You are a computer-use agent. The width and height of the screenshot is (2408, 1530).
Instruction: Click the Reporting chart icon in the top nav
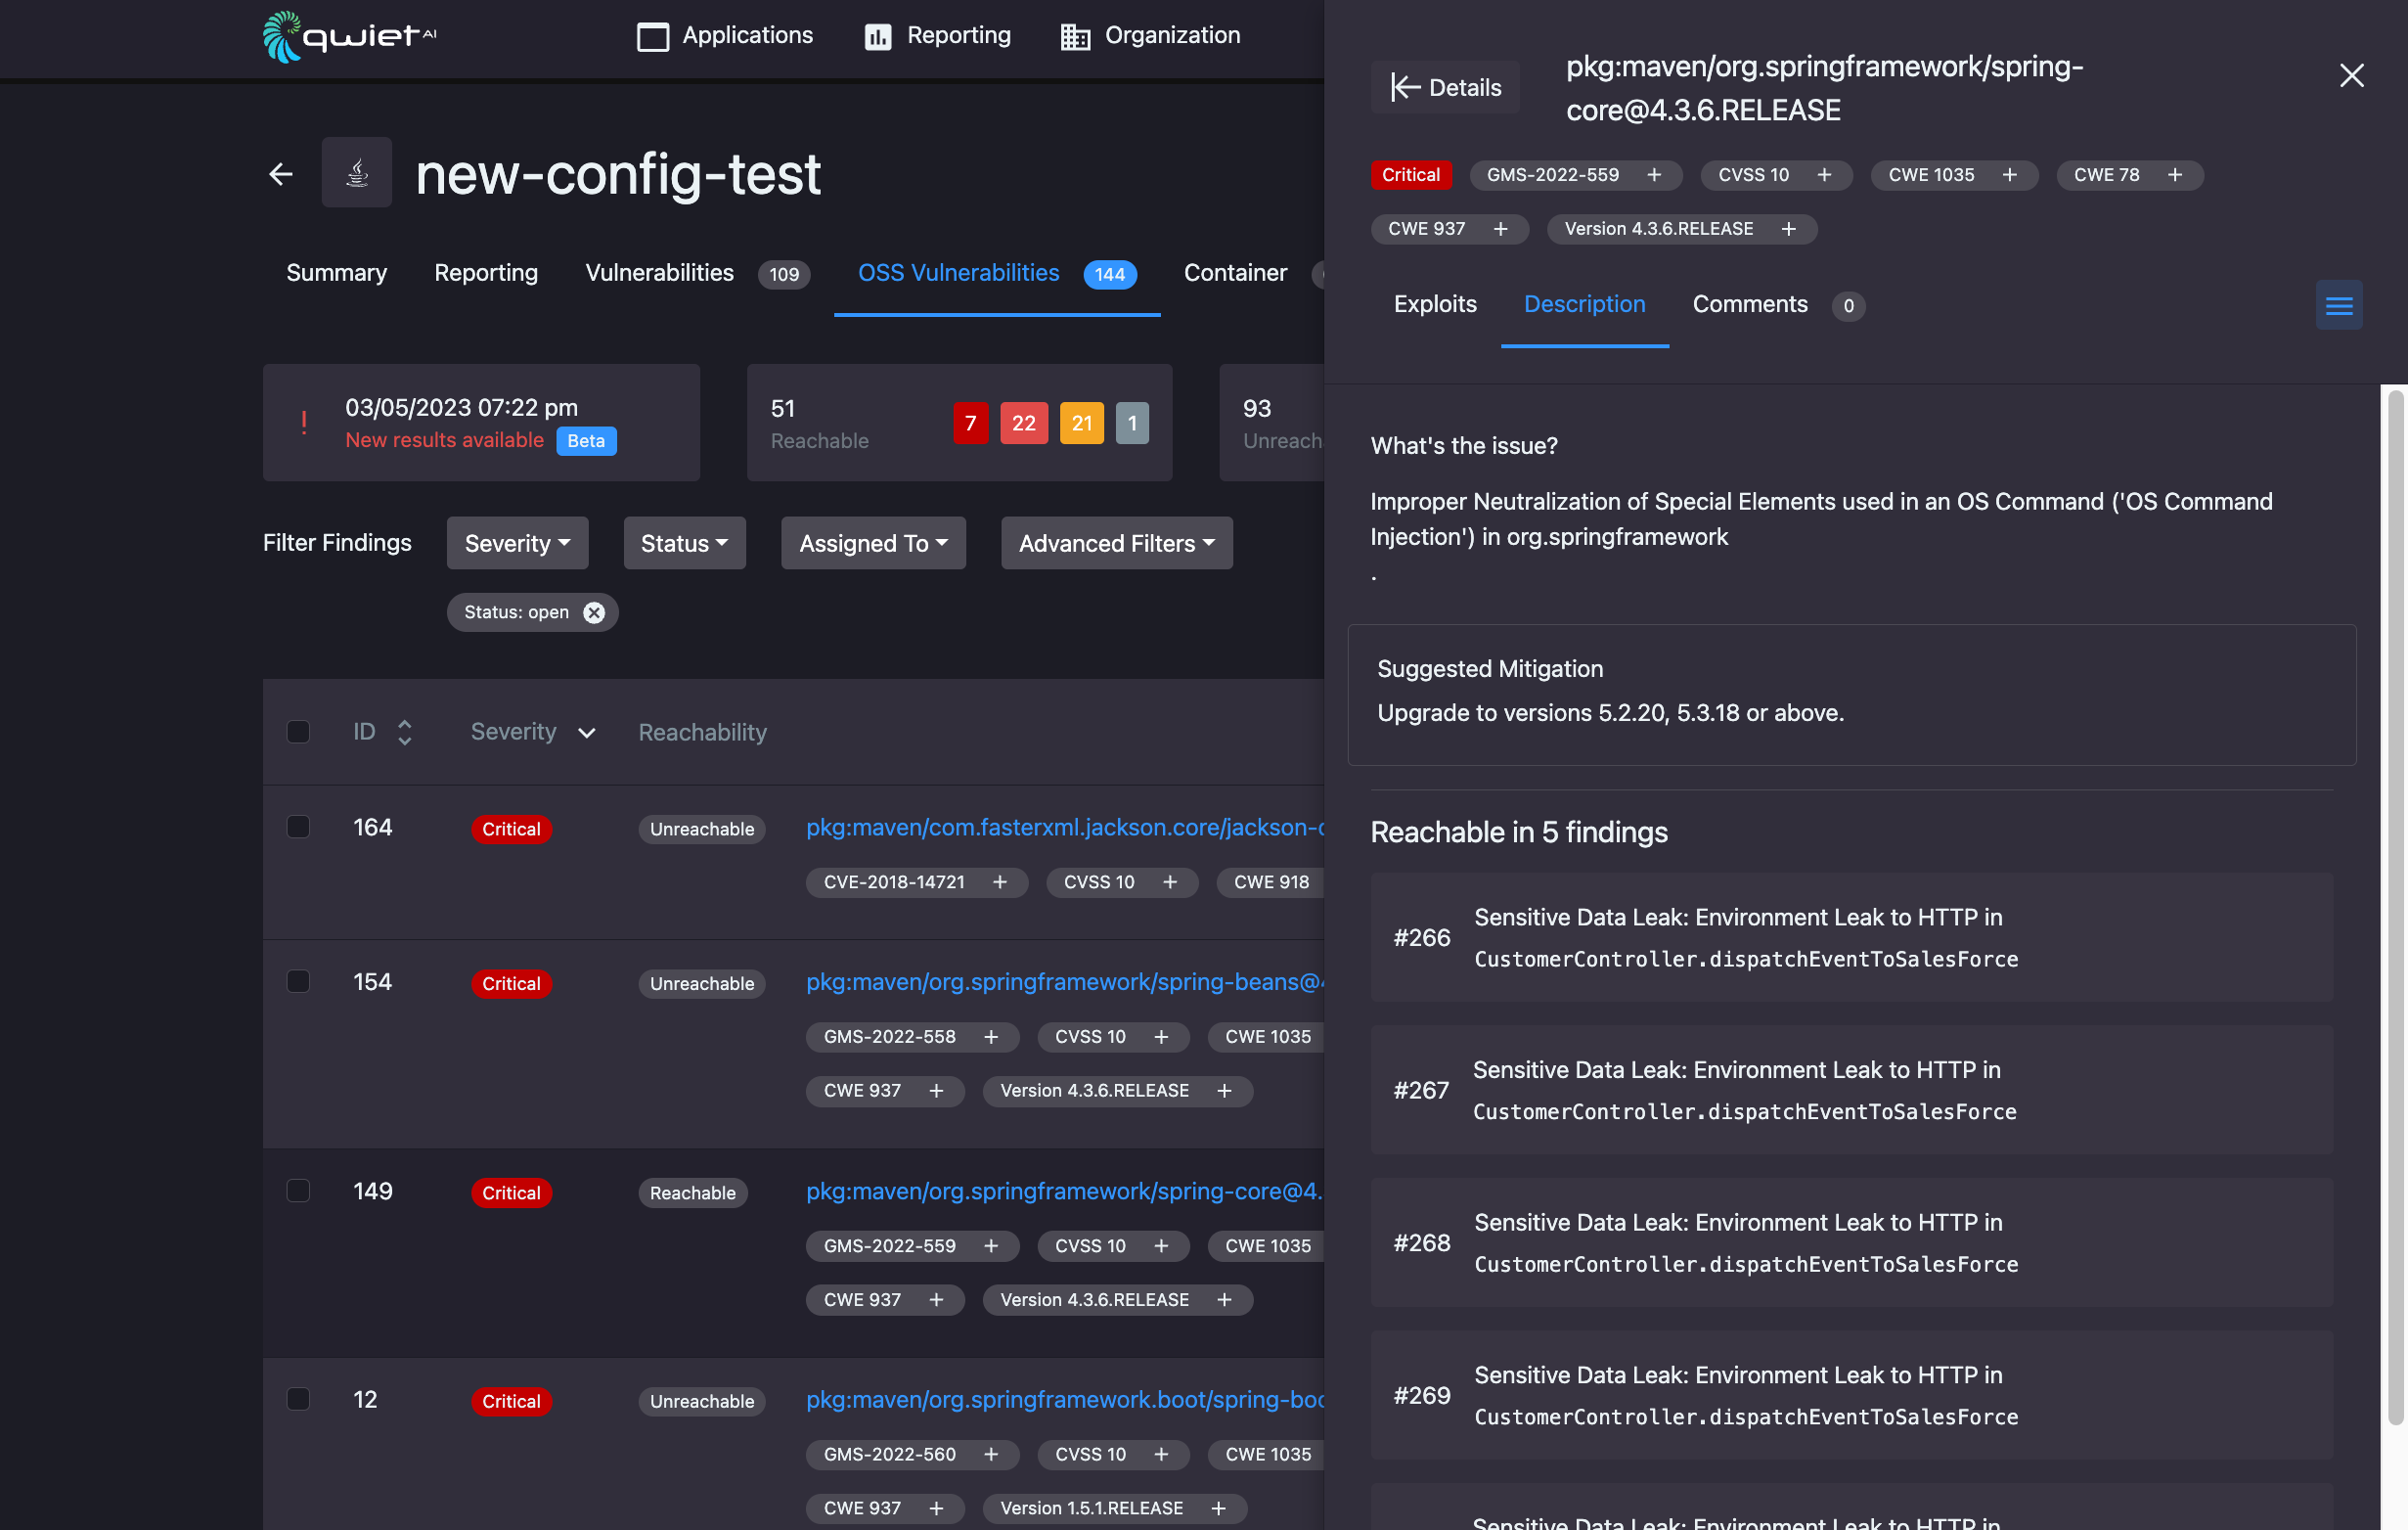coord(877,37)
